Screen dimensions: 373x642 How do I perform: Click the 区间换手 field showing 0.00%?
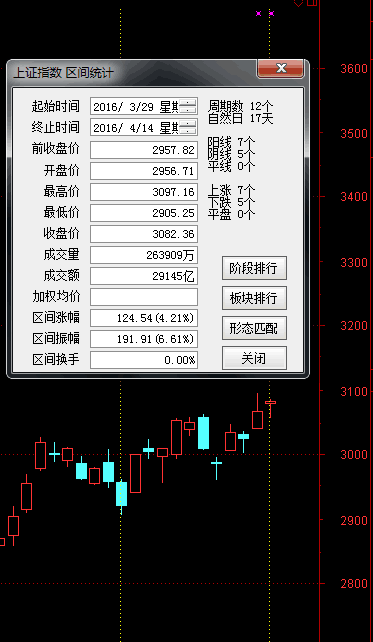pyautogui.click(x=144, y=360)
